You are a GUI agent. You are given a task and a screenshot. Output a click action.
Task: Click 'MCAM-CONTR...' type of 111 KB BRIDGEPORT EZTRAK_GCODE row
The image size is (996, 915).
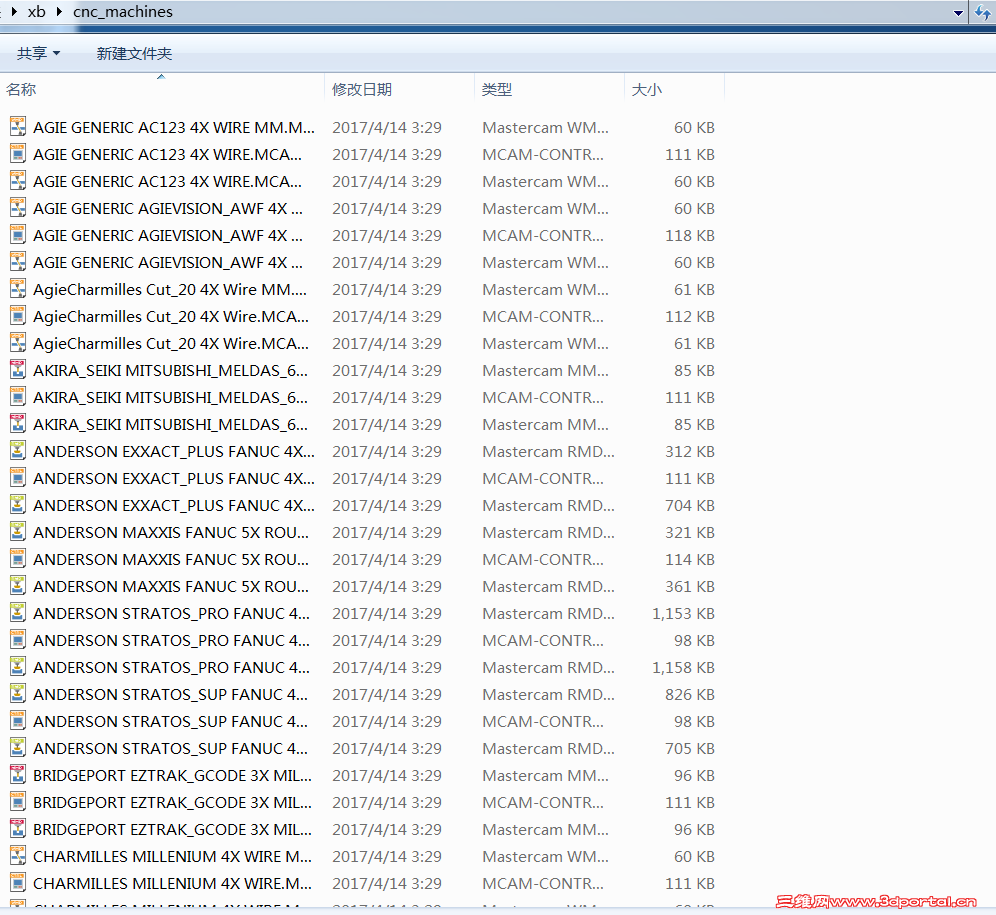tap(543, 803)
